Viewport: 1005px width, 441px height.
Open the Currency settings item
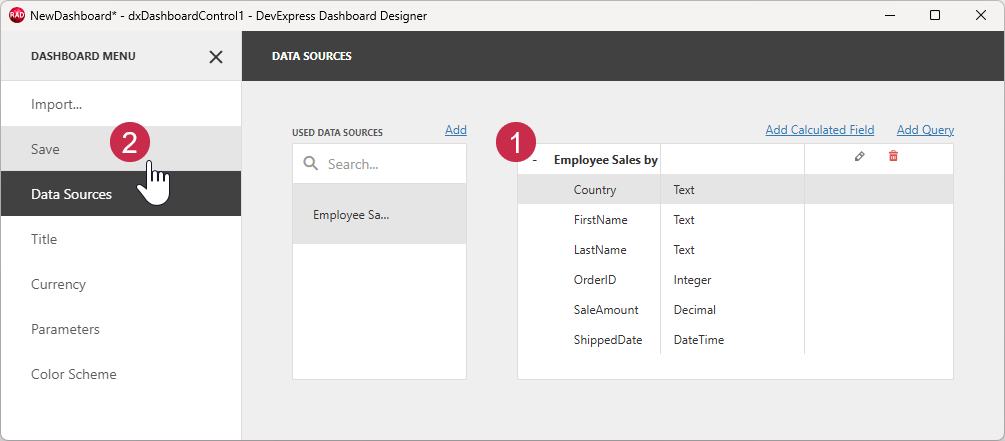(x=121, y=284)
